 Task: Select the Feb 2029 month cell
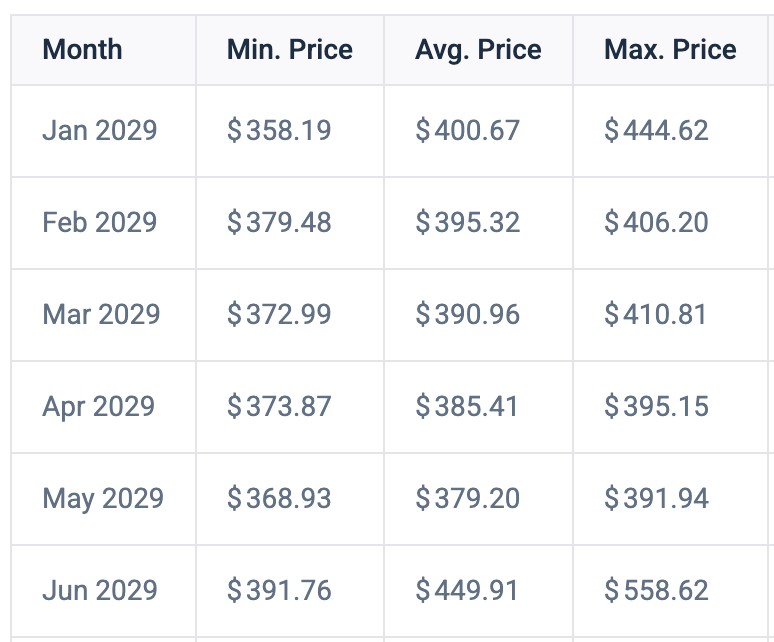tap(100, 222)
